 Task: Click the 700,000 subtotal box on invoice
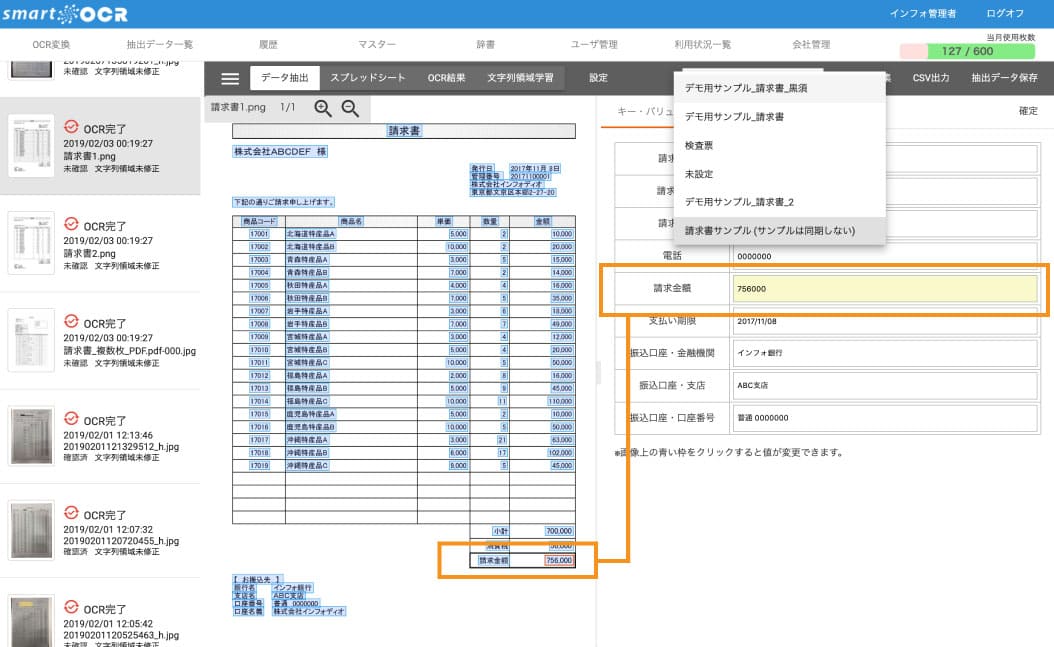point(559,531)
